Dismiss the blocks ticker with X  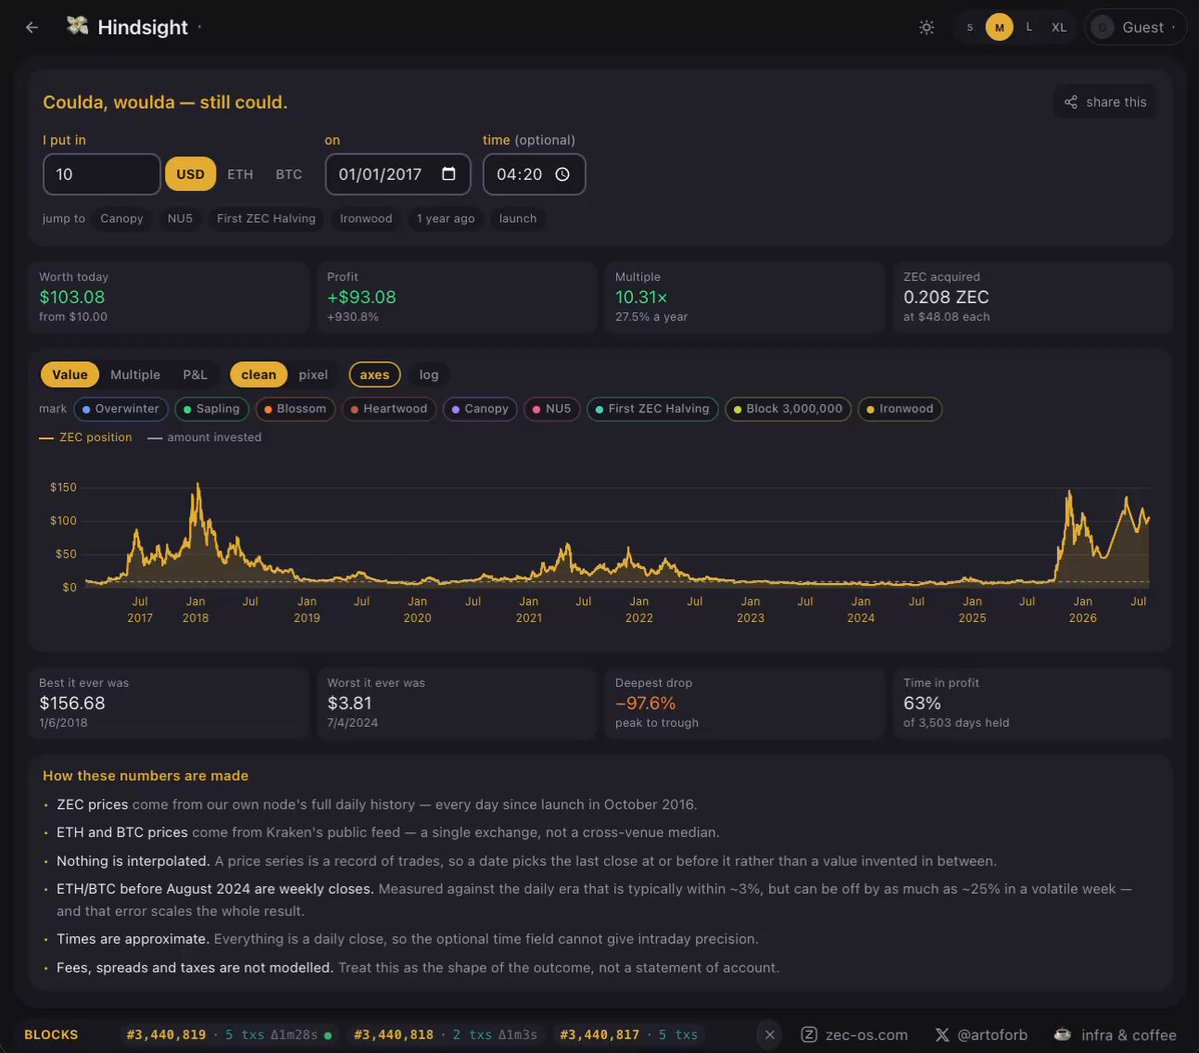click(769, 1035)
